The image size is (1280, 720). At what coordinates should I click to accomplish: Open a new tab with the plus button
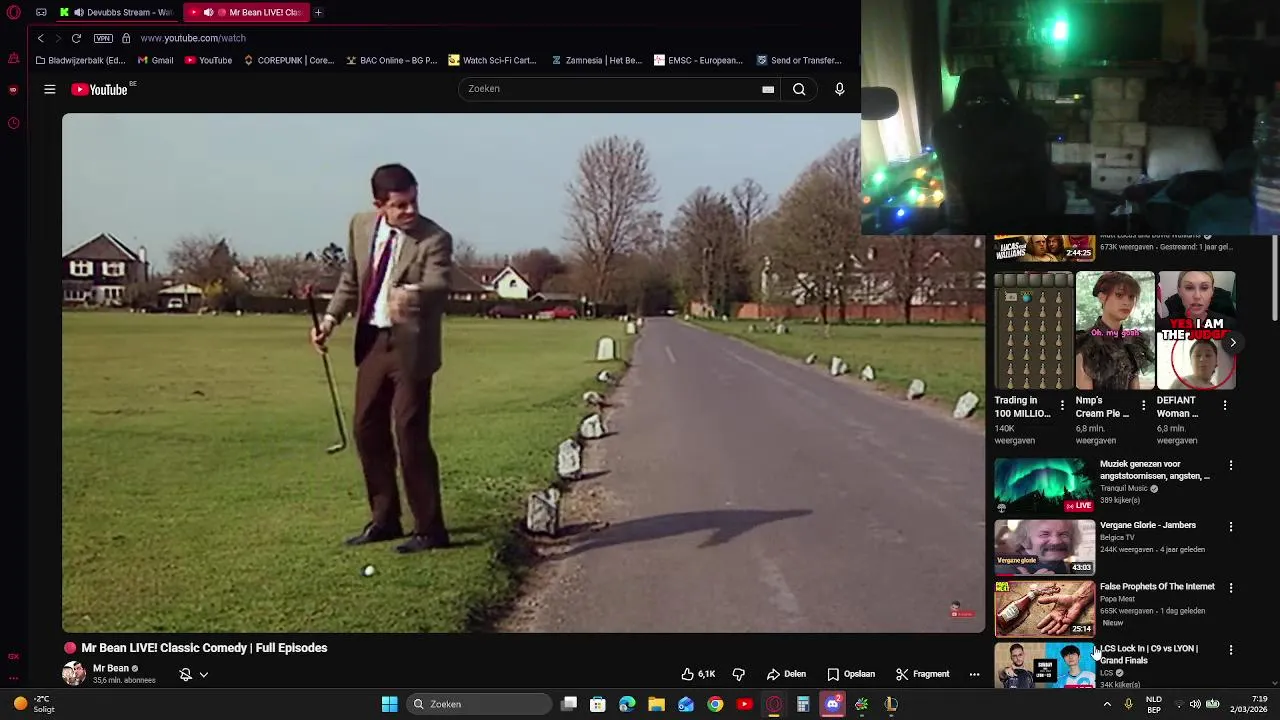(318, 12)
